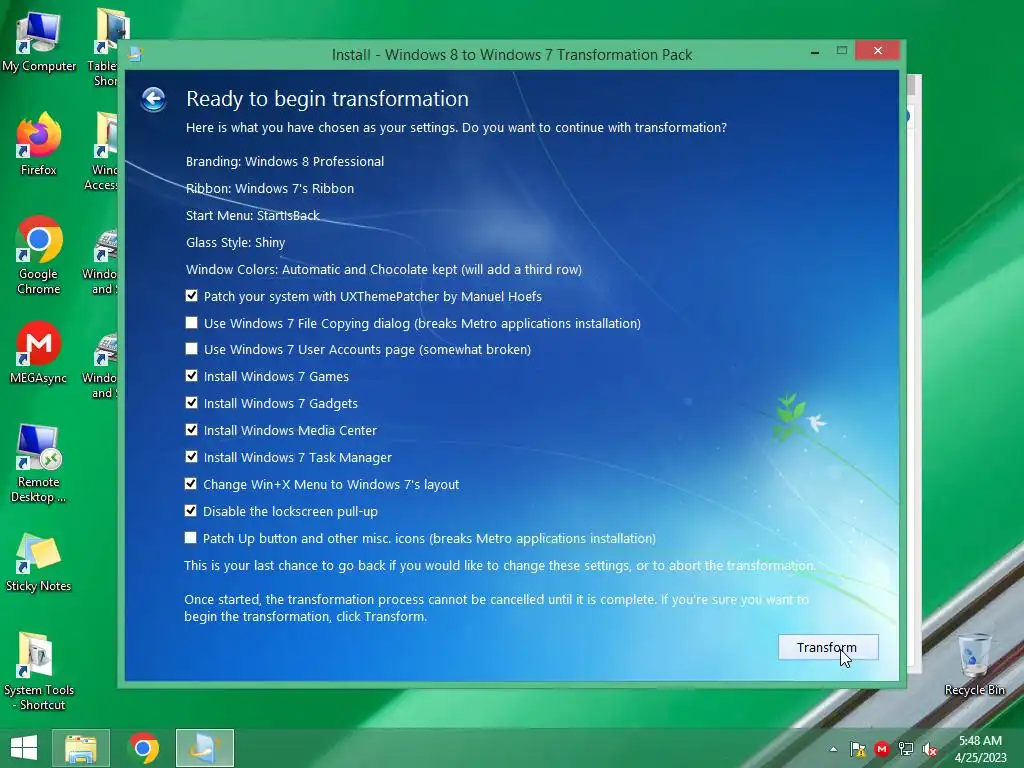The height and width of the screenshot is (768, 1024).
Task: Select the installer taskbar button
Action: coord(205,748)
